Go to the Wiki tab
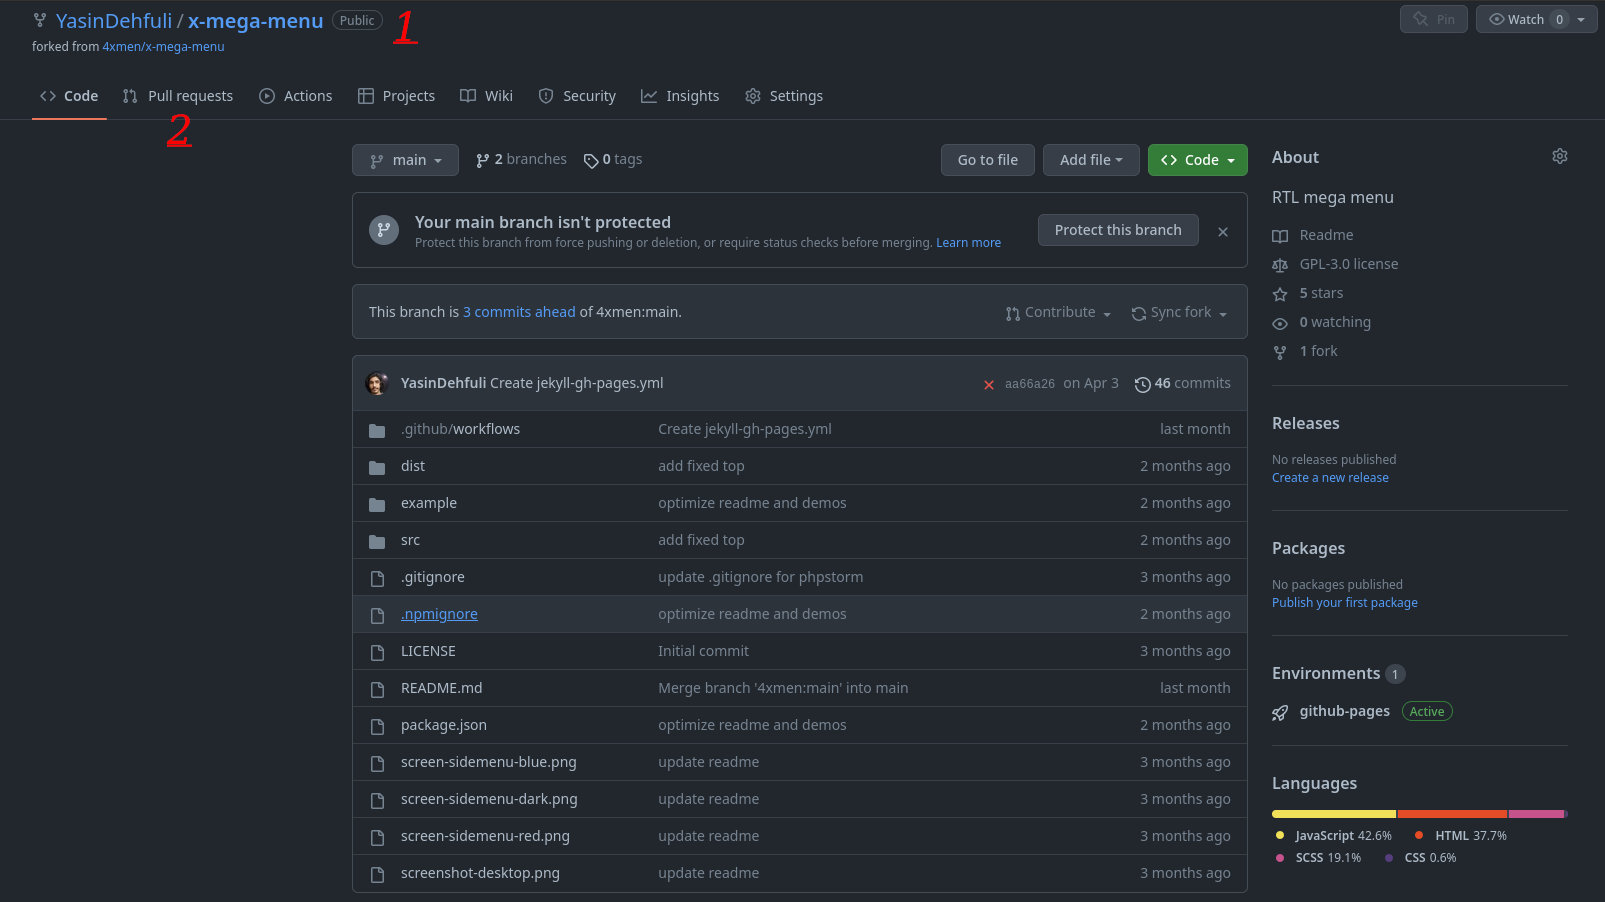The width and height of the screenshot is (1605, 902). click(x=486, y=96)
